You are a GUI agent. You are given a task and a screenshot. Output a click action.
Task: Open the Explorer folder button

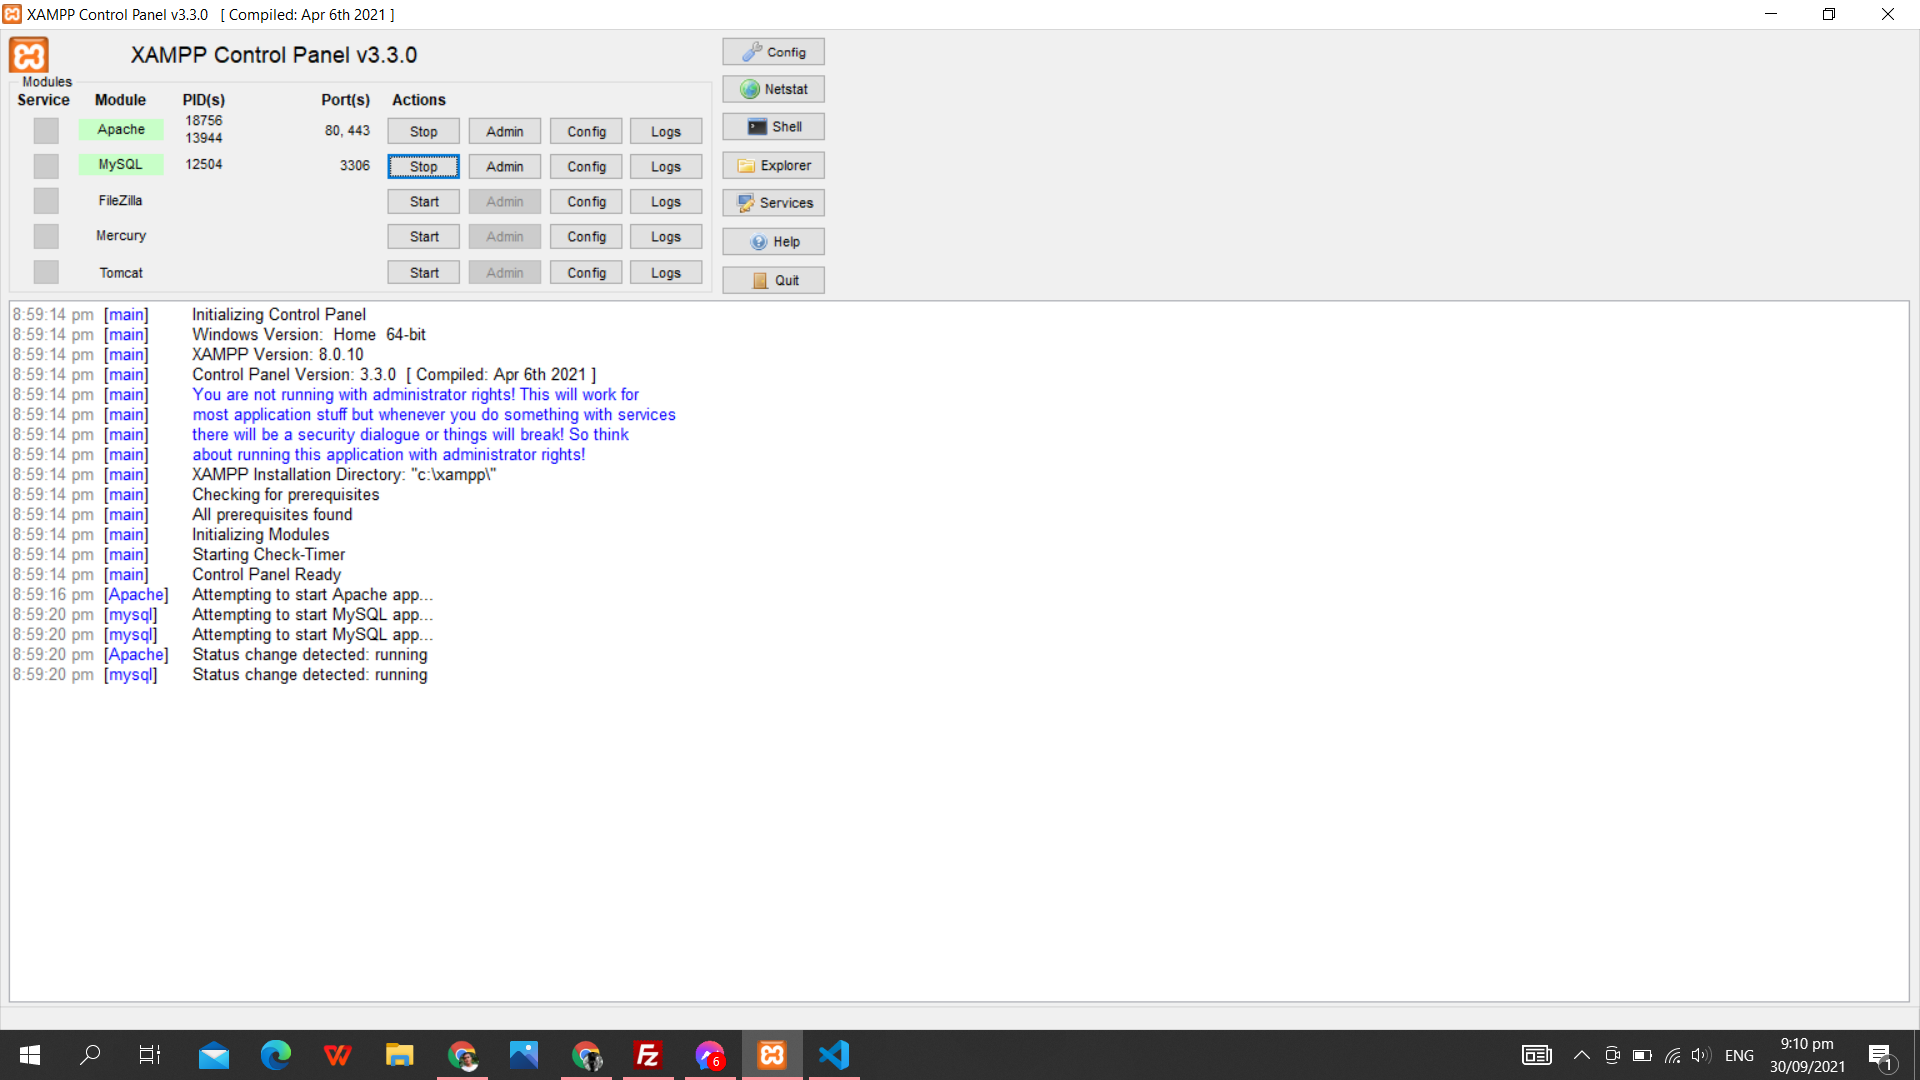[773, 166]
